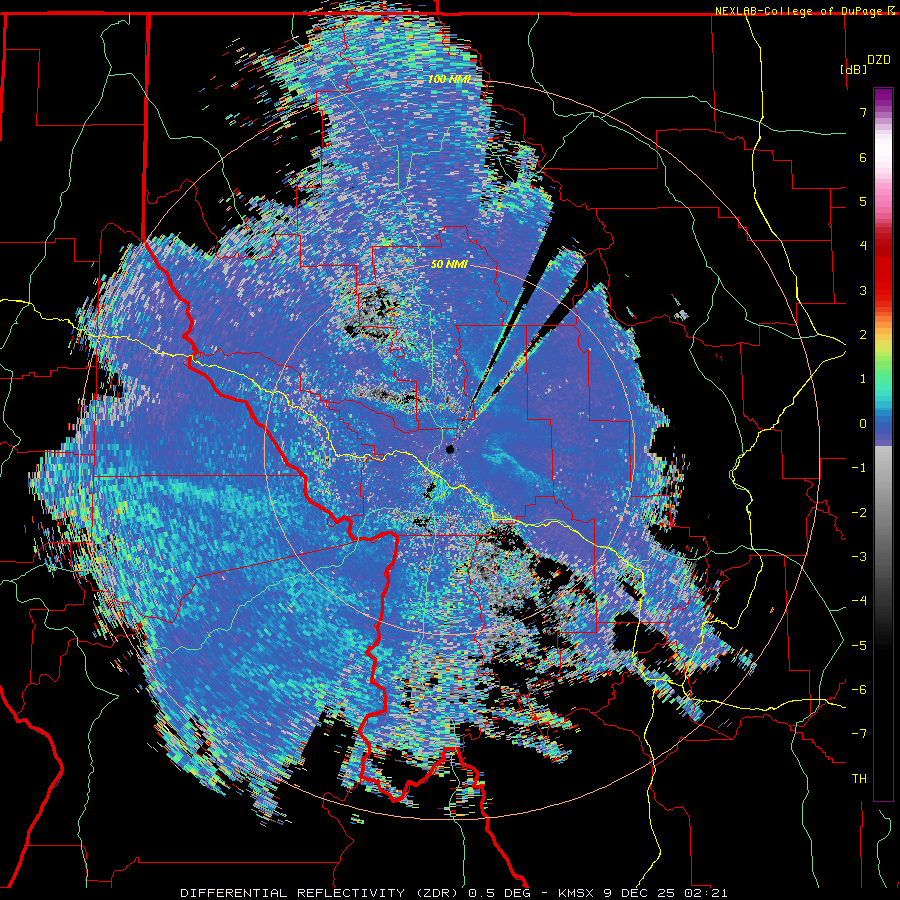This screenshot has height=900, width=900.
Task: Click the black radar site dot at center
Action: click(450, 449)
